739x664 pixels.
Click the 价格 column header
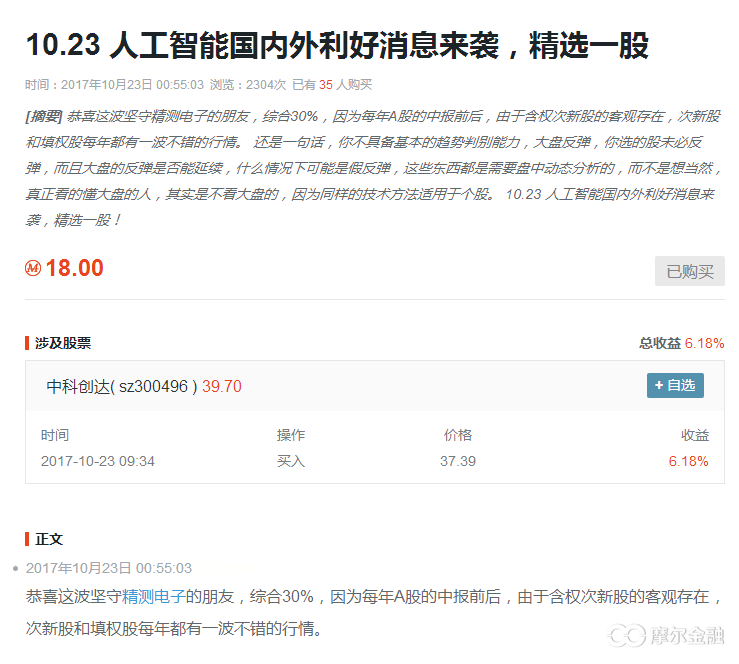tap(458, 435)
